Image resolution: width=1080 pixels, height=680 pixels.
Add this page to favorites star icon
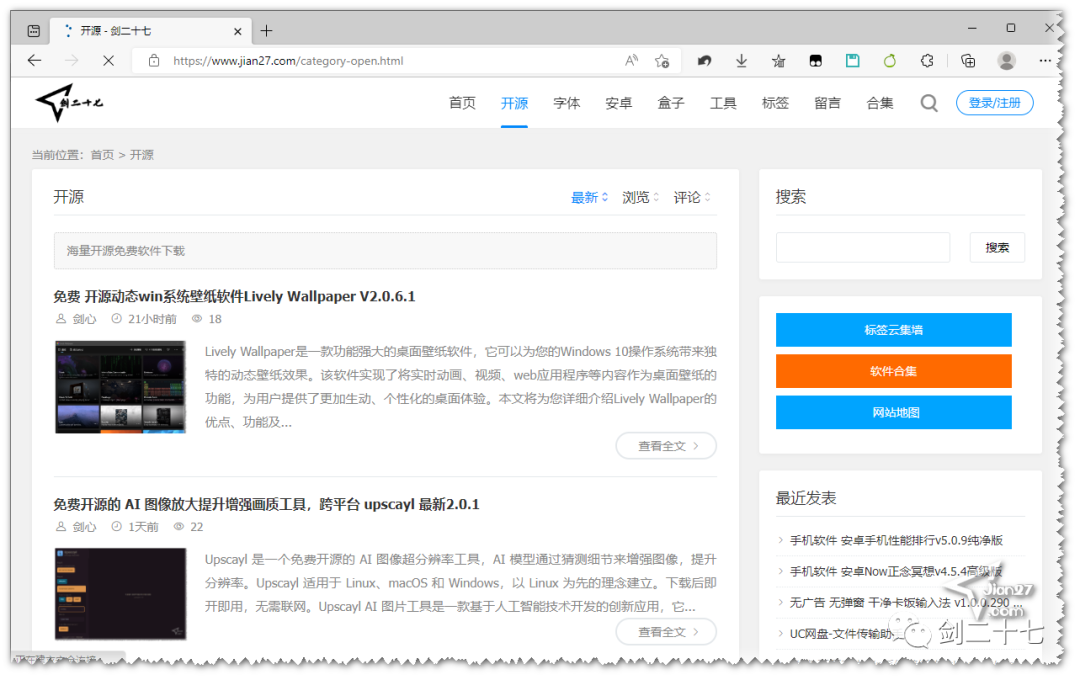pyautogui.click(x=662, y=61)
